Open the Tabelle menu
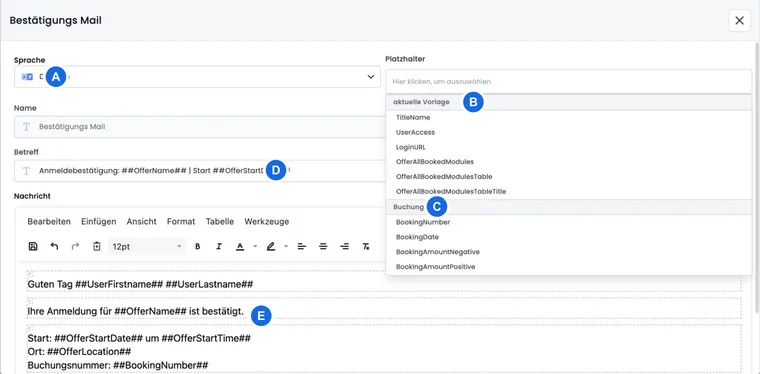This screenshot has height=374, width=760. pyautogui.click(x=220, y=221)
